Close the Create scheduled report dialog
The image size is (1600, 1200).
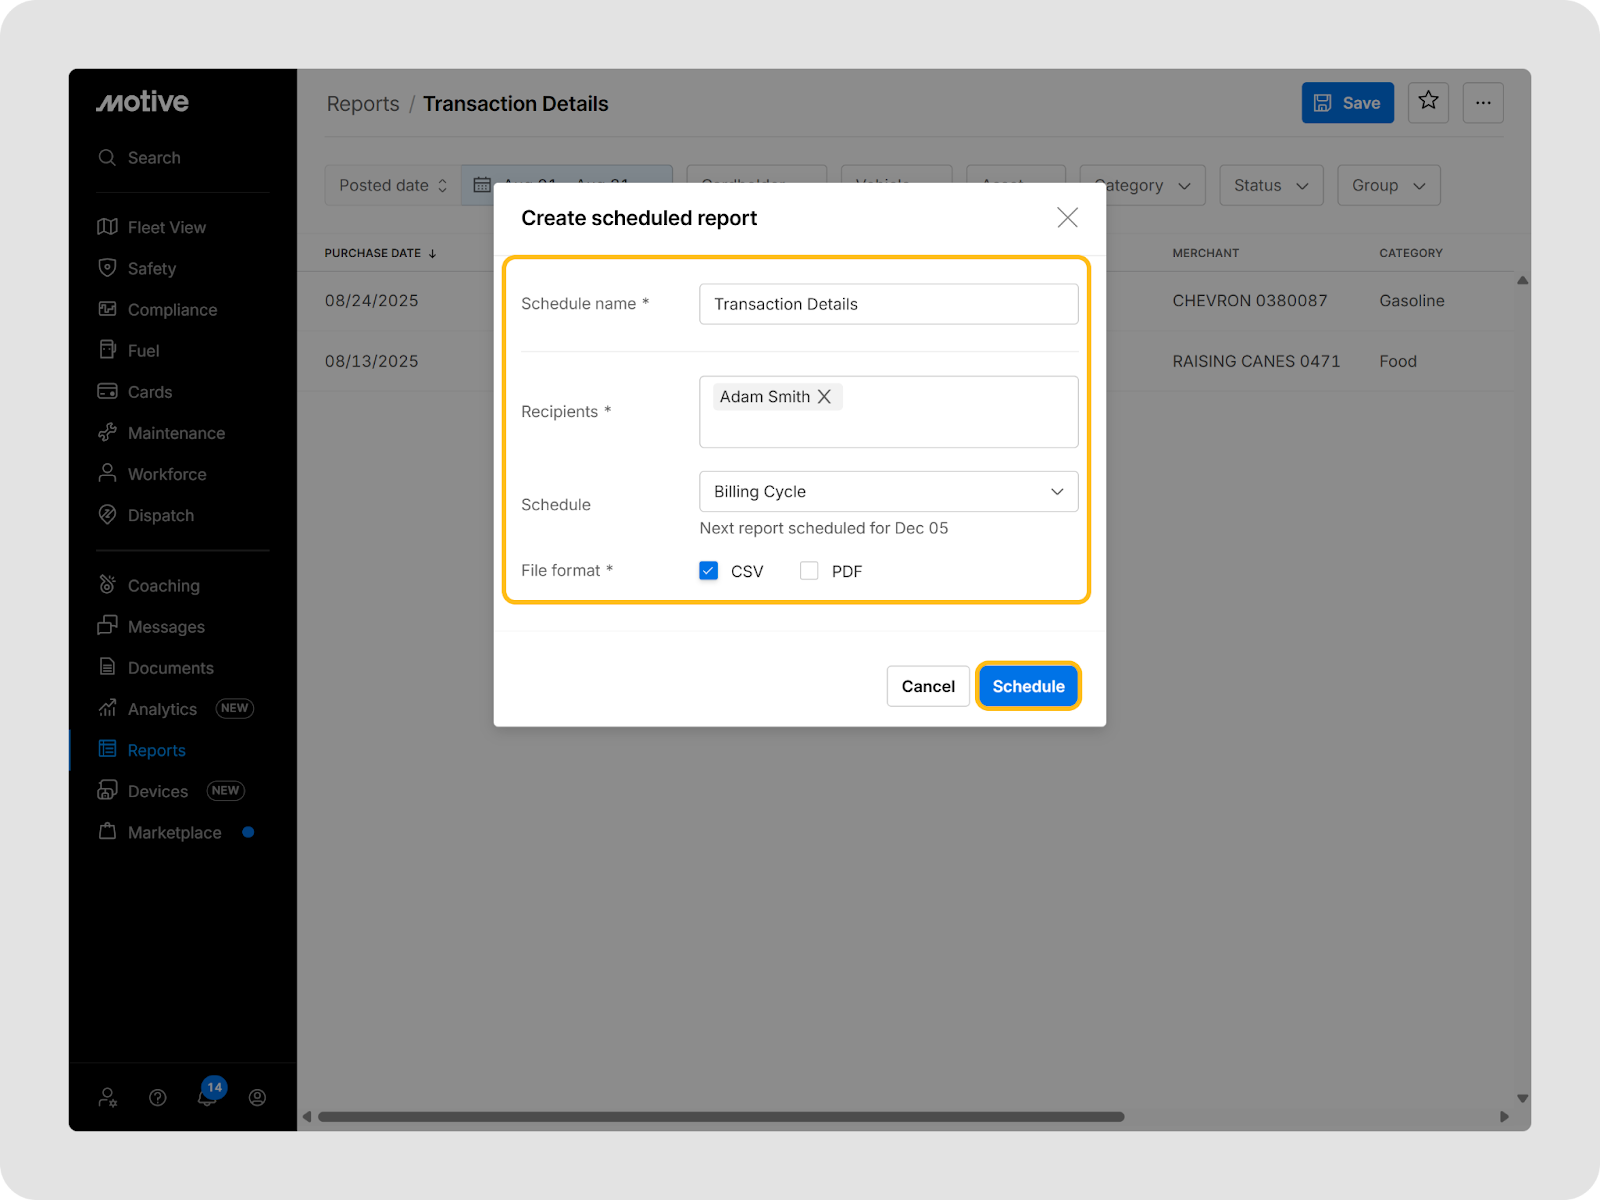[x=1067, y=218]
